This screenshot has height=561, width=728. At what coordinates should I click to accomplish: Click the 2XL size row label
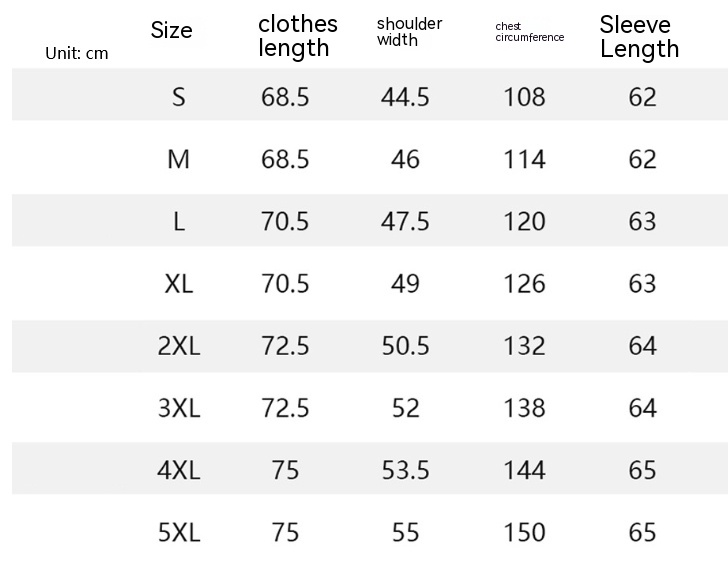tap(179, 346)
